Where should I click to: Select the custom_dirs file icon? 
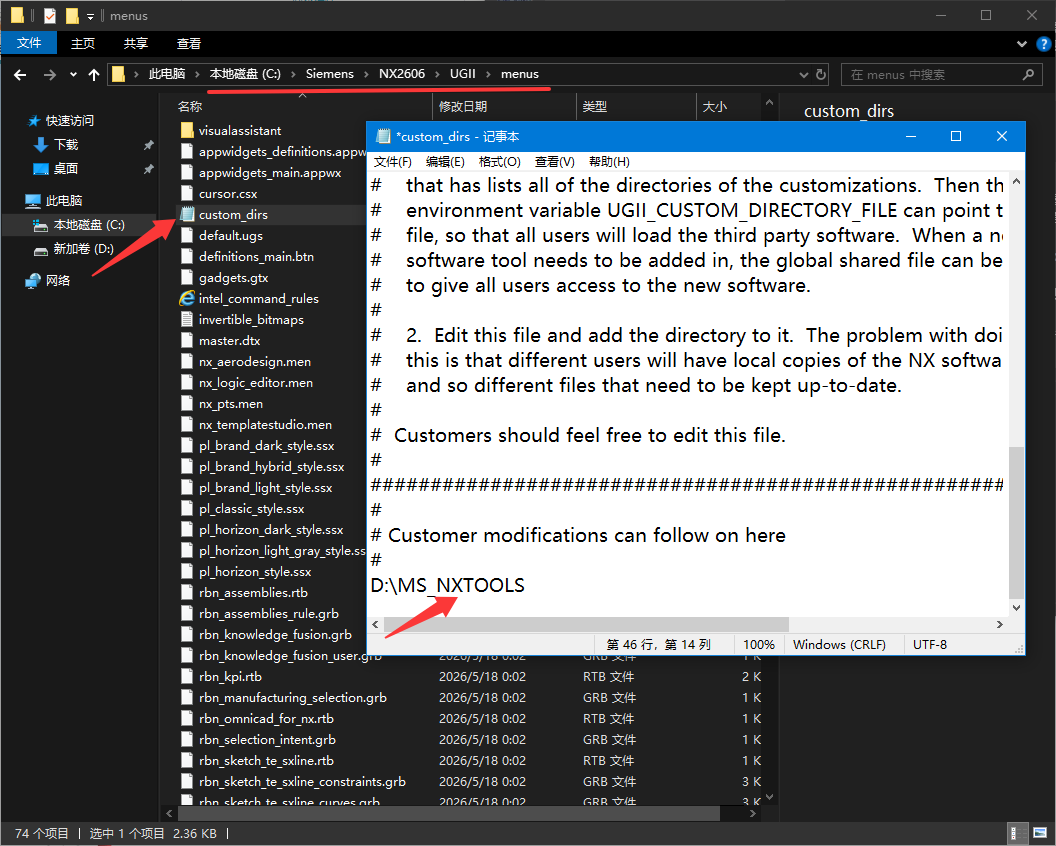tap(187, 214)
